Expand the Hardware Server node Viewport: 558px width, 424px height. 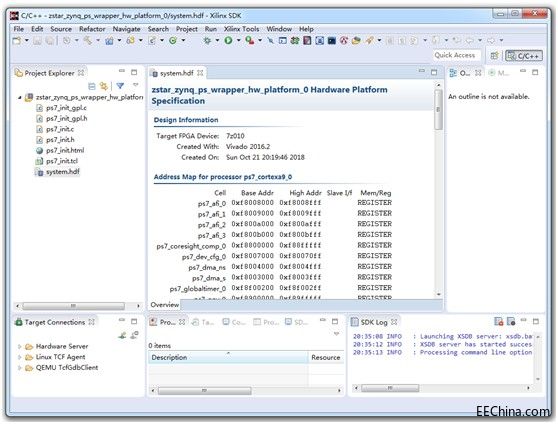20,346
